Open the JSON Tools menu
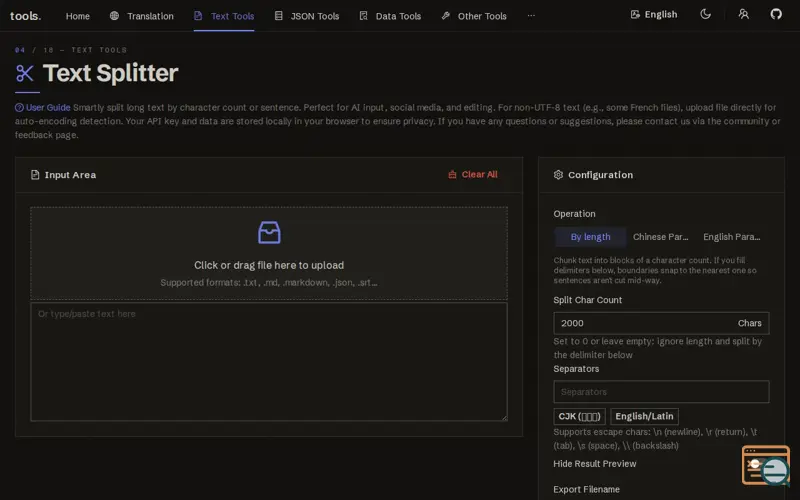 click(314, 16)
